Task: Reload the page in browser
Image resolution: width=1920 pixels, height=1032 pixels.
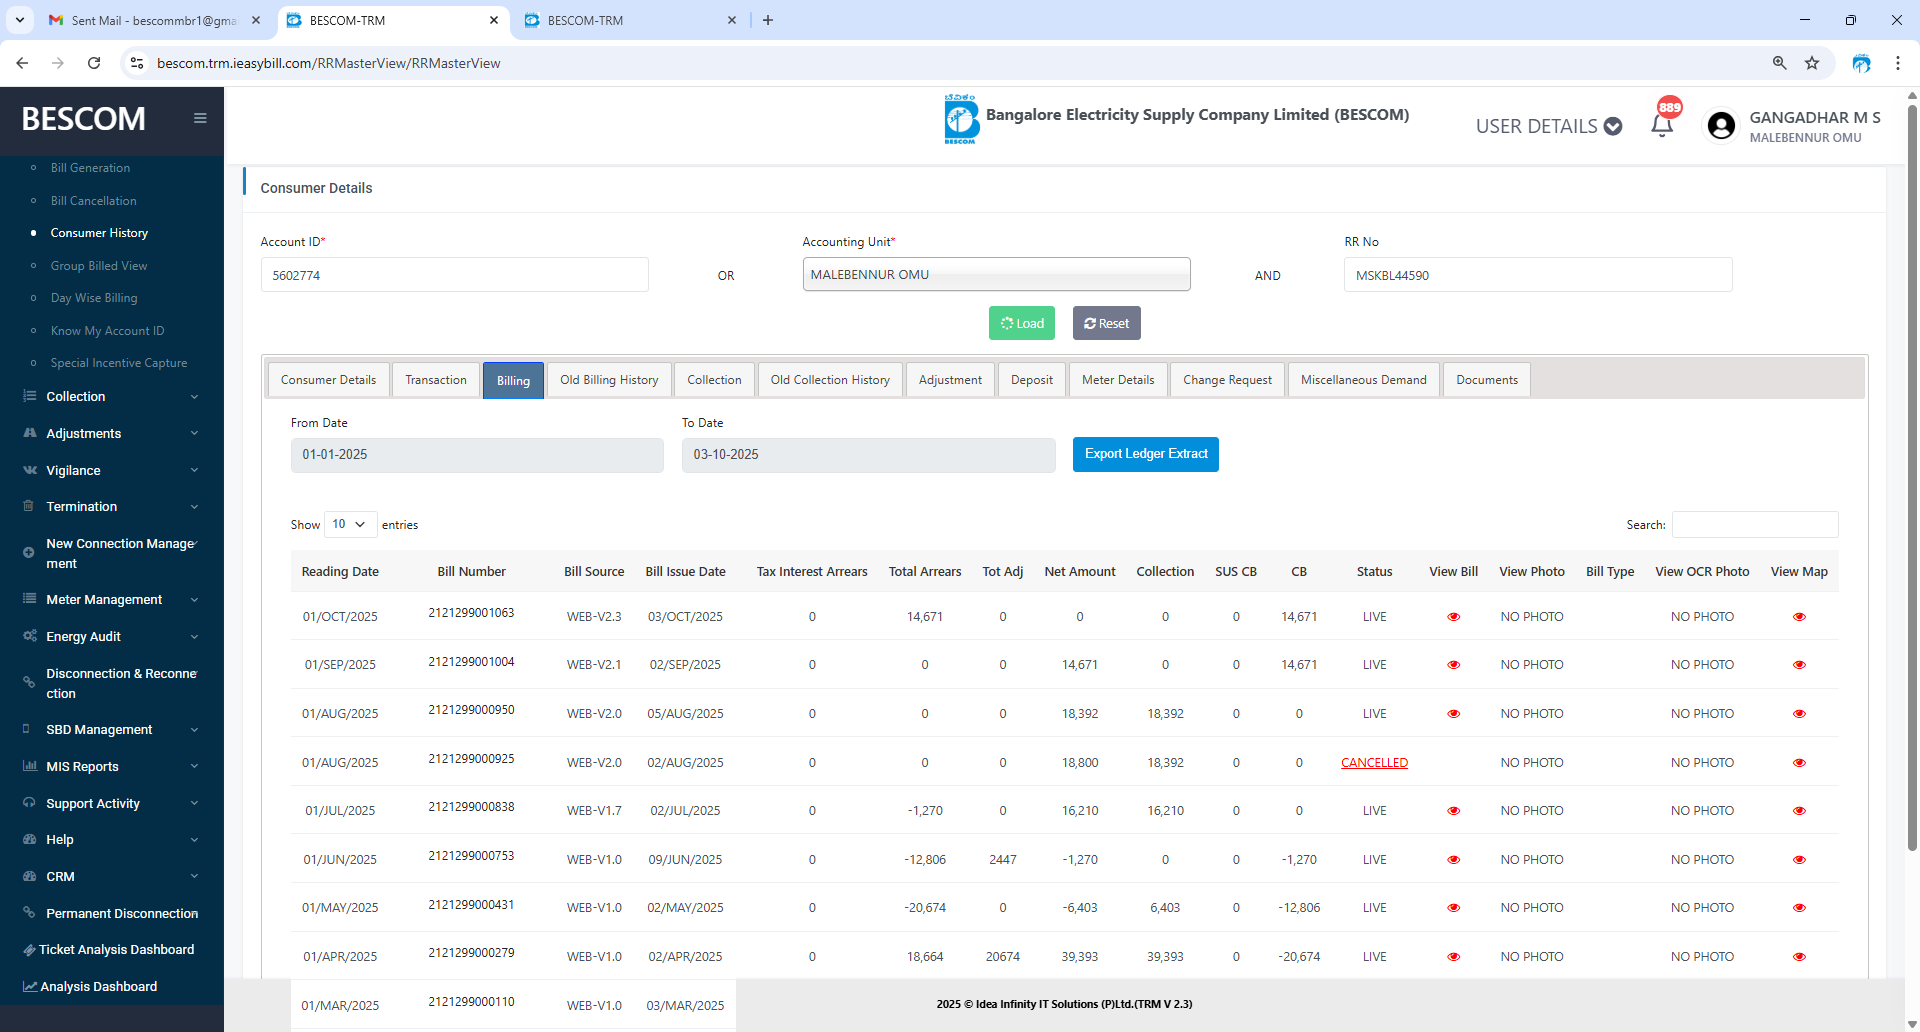Action: (x=94, y=63)
